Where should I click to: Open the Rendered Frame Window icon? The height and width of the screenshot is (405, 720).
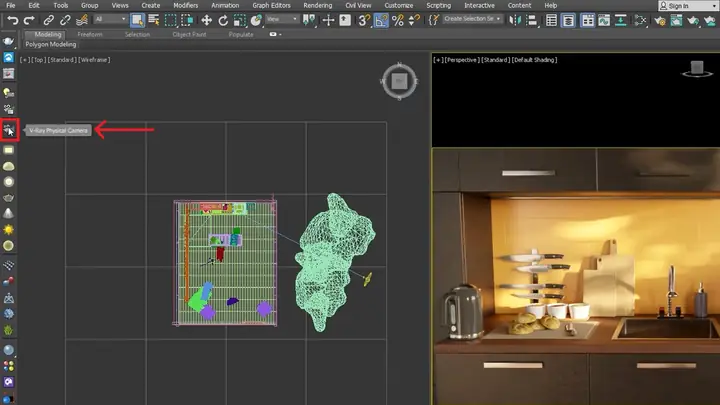click(x=676, y=20)
